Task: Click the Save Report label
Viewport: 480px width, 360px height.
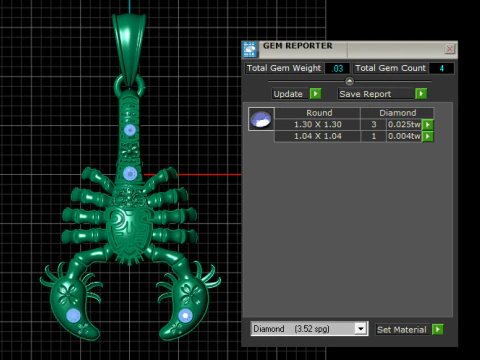Action: click(365, 94)
